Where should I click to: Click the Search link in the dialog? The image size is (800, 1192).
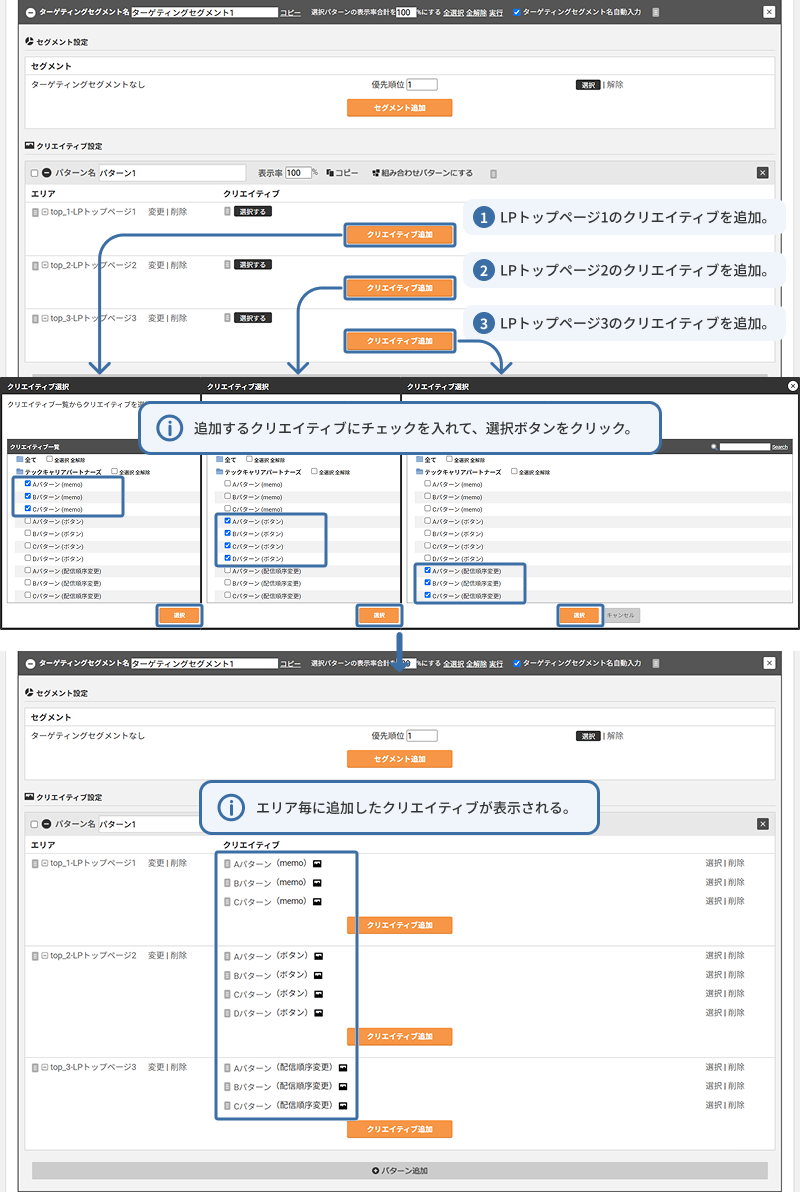point(780,447)
